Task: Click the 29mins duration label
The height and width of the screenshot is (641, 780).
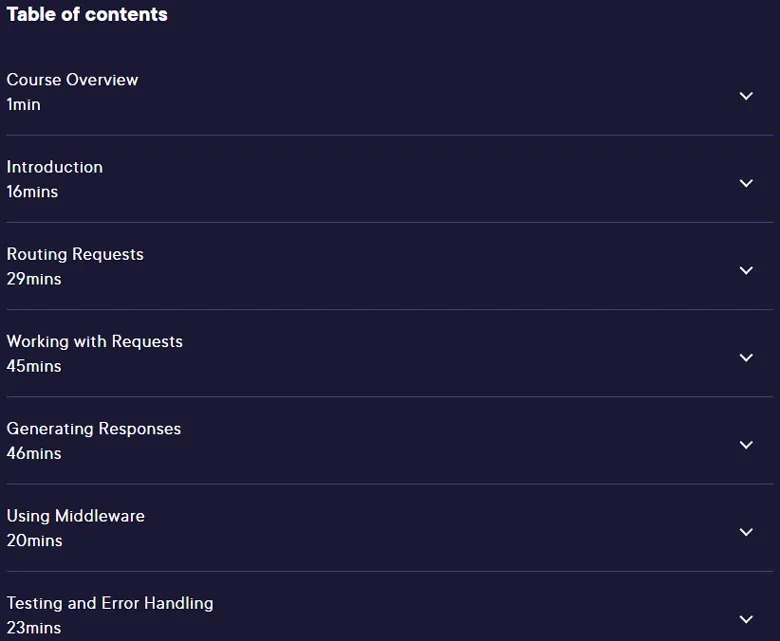Action: tap(34, 279)
